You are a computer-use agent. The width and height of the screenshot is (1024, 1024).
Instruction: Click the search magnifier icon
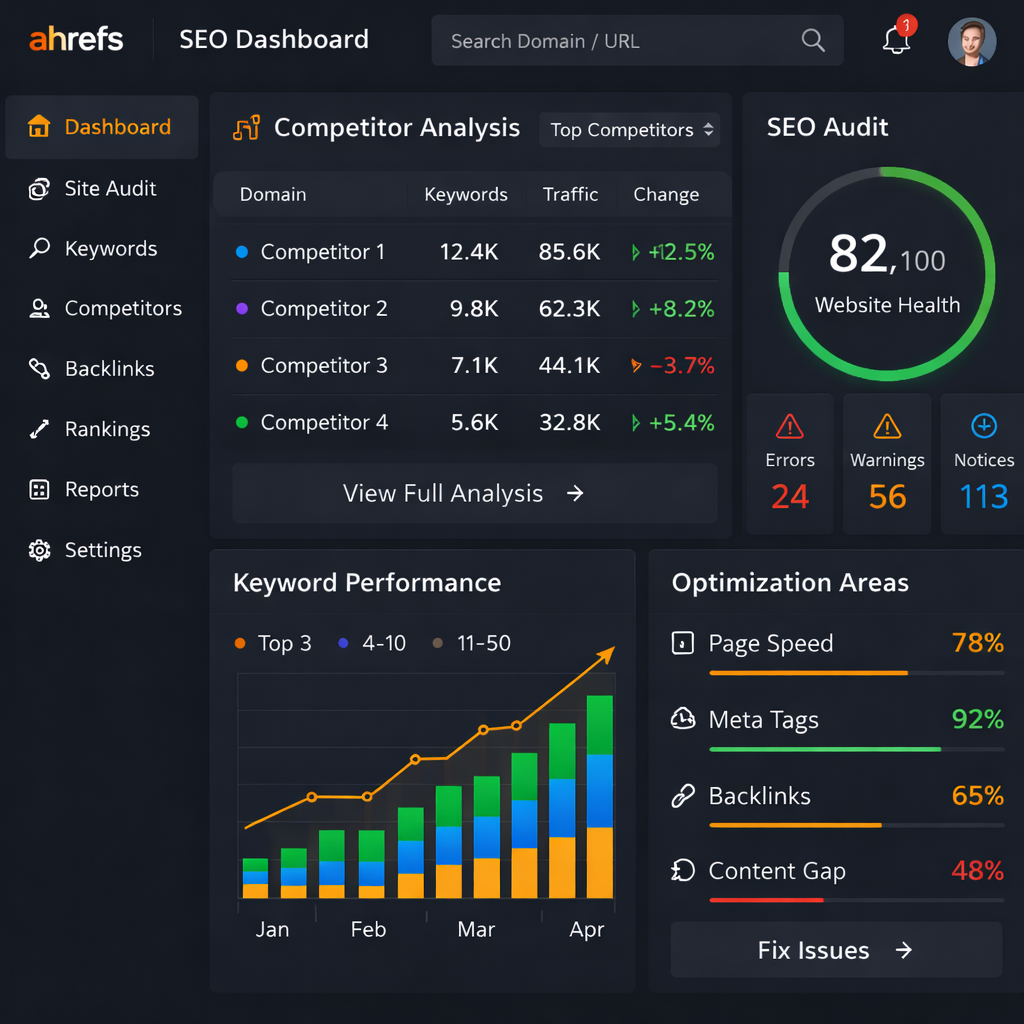(x=813, y=40)
